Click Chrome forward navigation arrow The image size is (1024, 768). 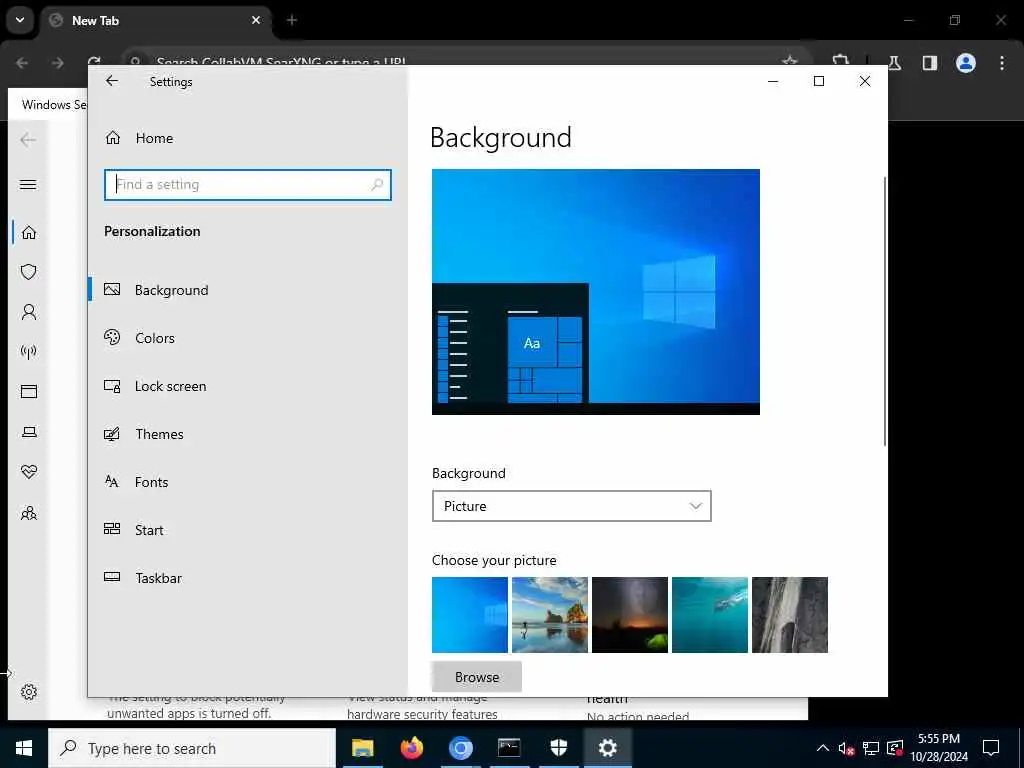[57, 63]
